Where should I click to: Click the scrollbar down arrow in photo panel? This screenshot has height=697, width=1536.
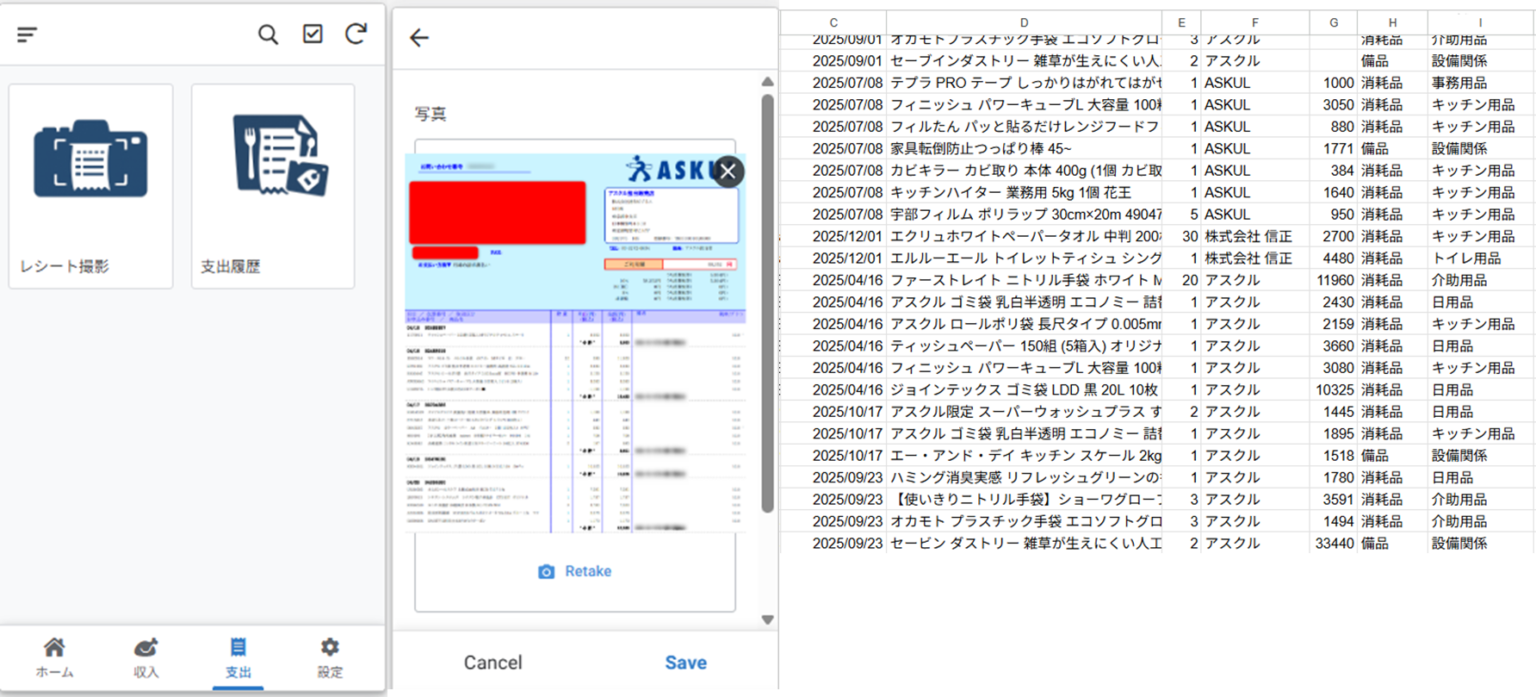pos(766,619)
